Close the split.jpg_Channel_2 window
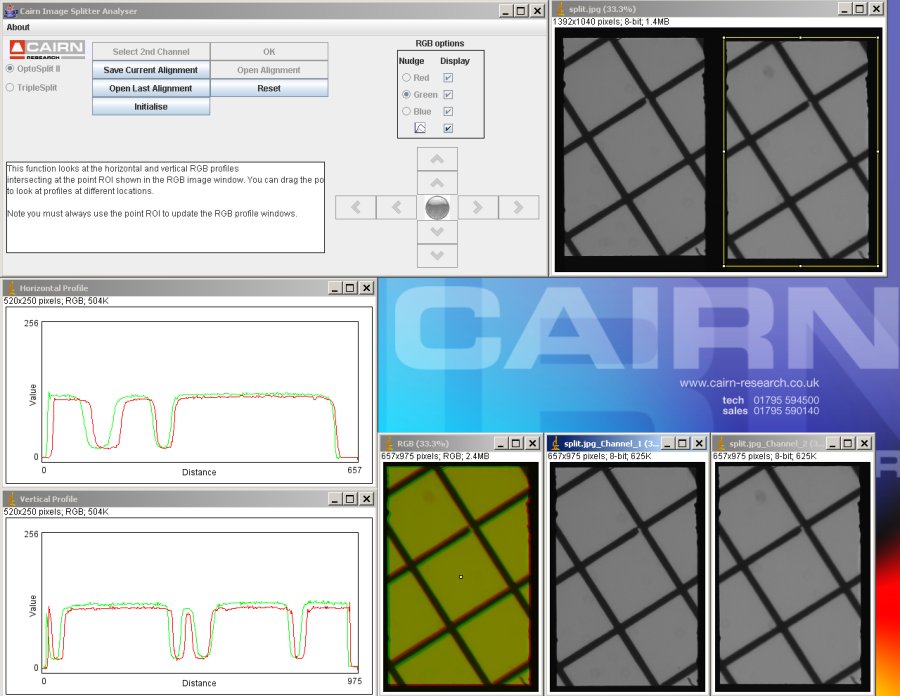 (864, 444)
